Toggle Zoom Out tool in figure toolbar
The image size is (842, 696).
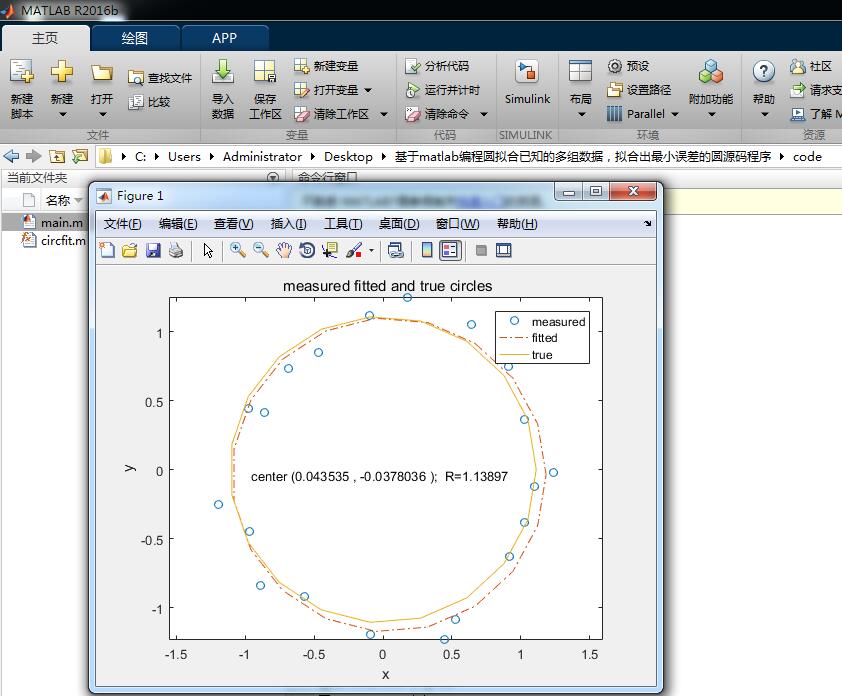click(260, 250)
